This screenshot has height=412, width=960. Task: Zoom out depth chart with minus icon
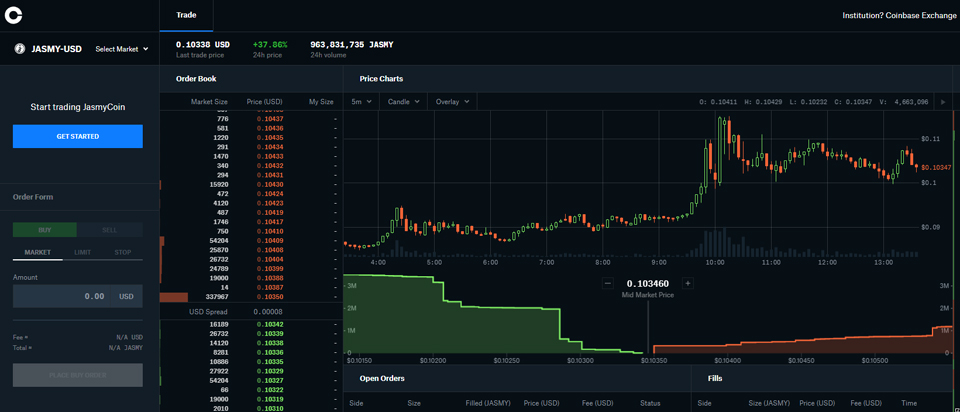pyautogui.click(x=607, y=283)
